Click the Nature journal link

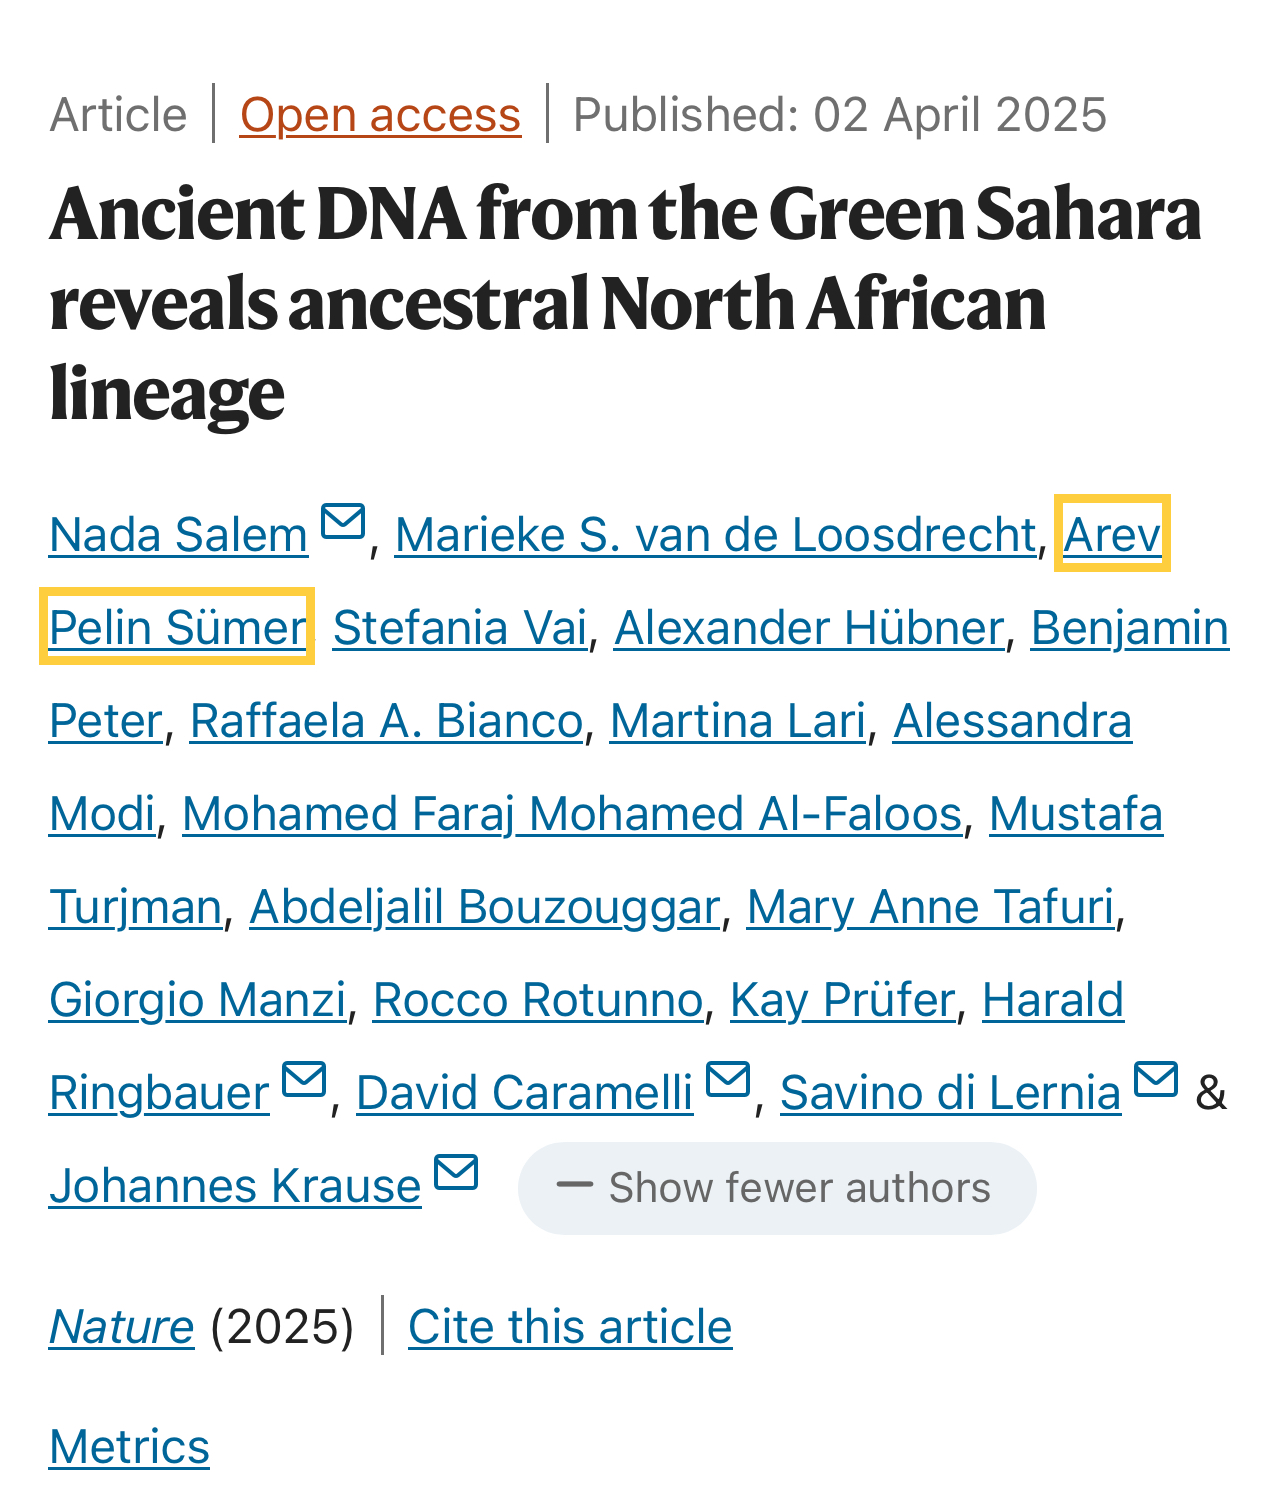point(121,1327)
